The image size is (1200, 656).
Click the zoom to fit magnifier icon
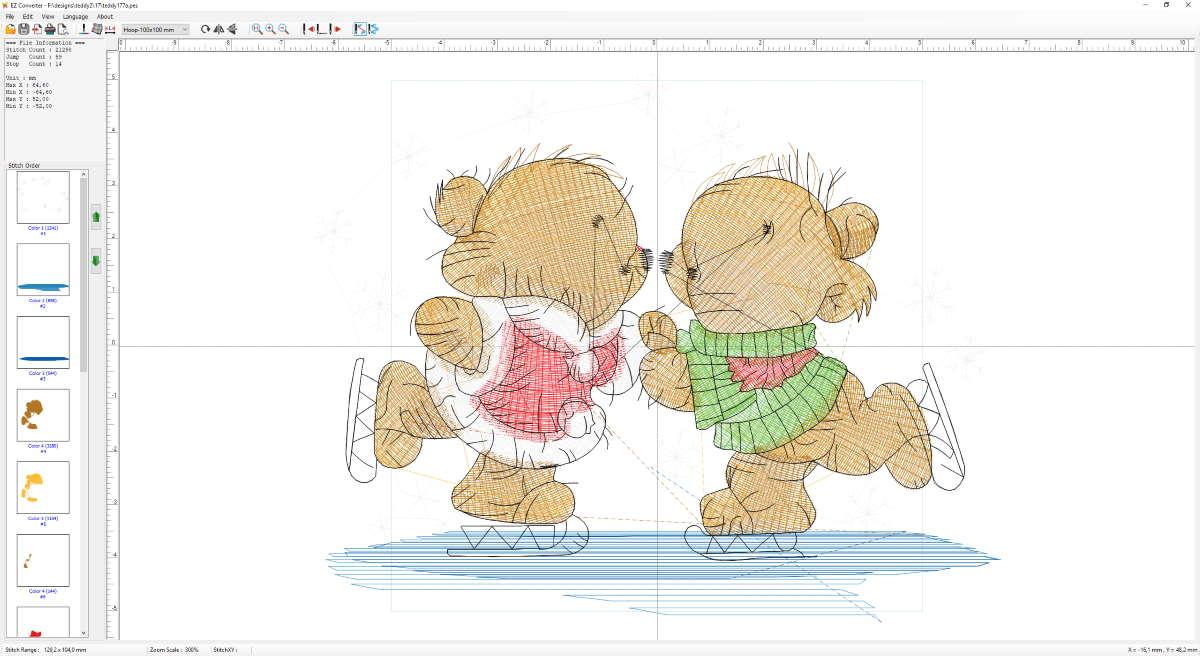click(257, 29)
